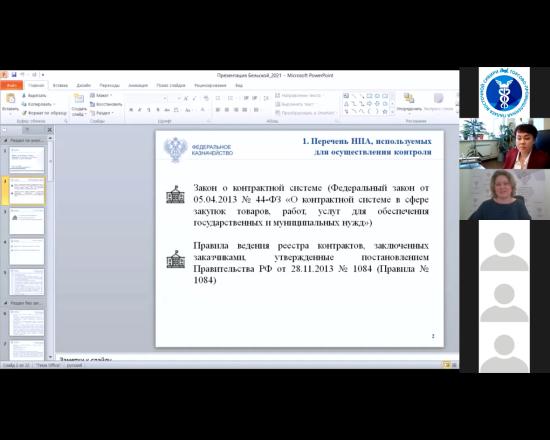Switch to the View (Вид) tab
Image resolution: width=550 pixels, height=440 pixels.
(239, 85)
